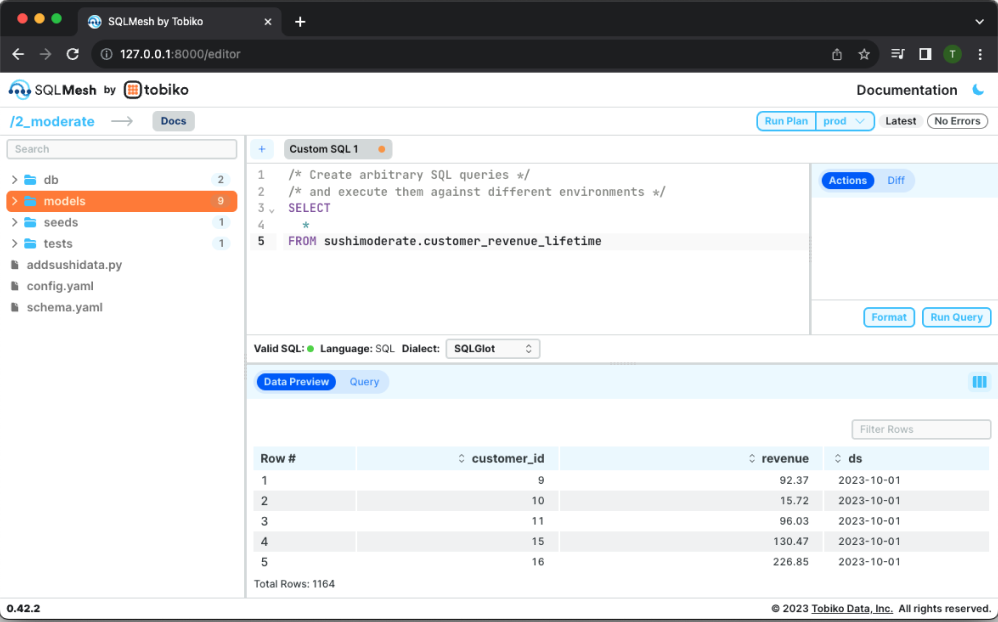Switch to the Query tab

364,382
